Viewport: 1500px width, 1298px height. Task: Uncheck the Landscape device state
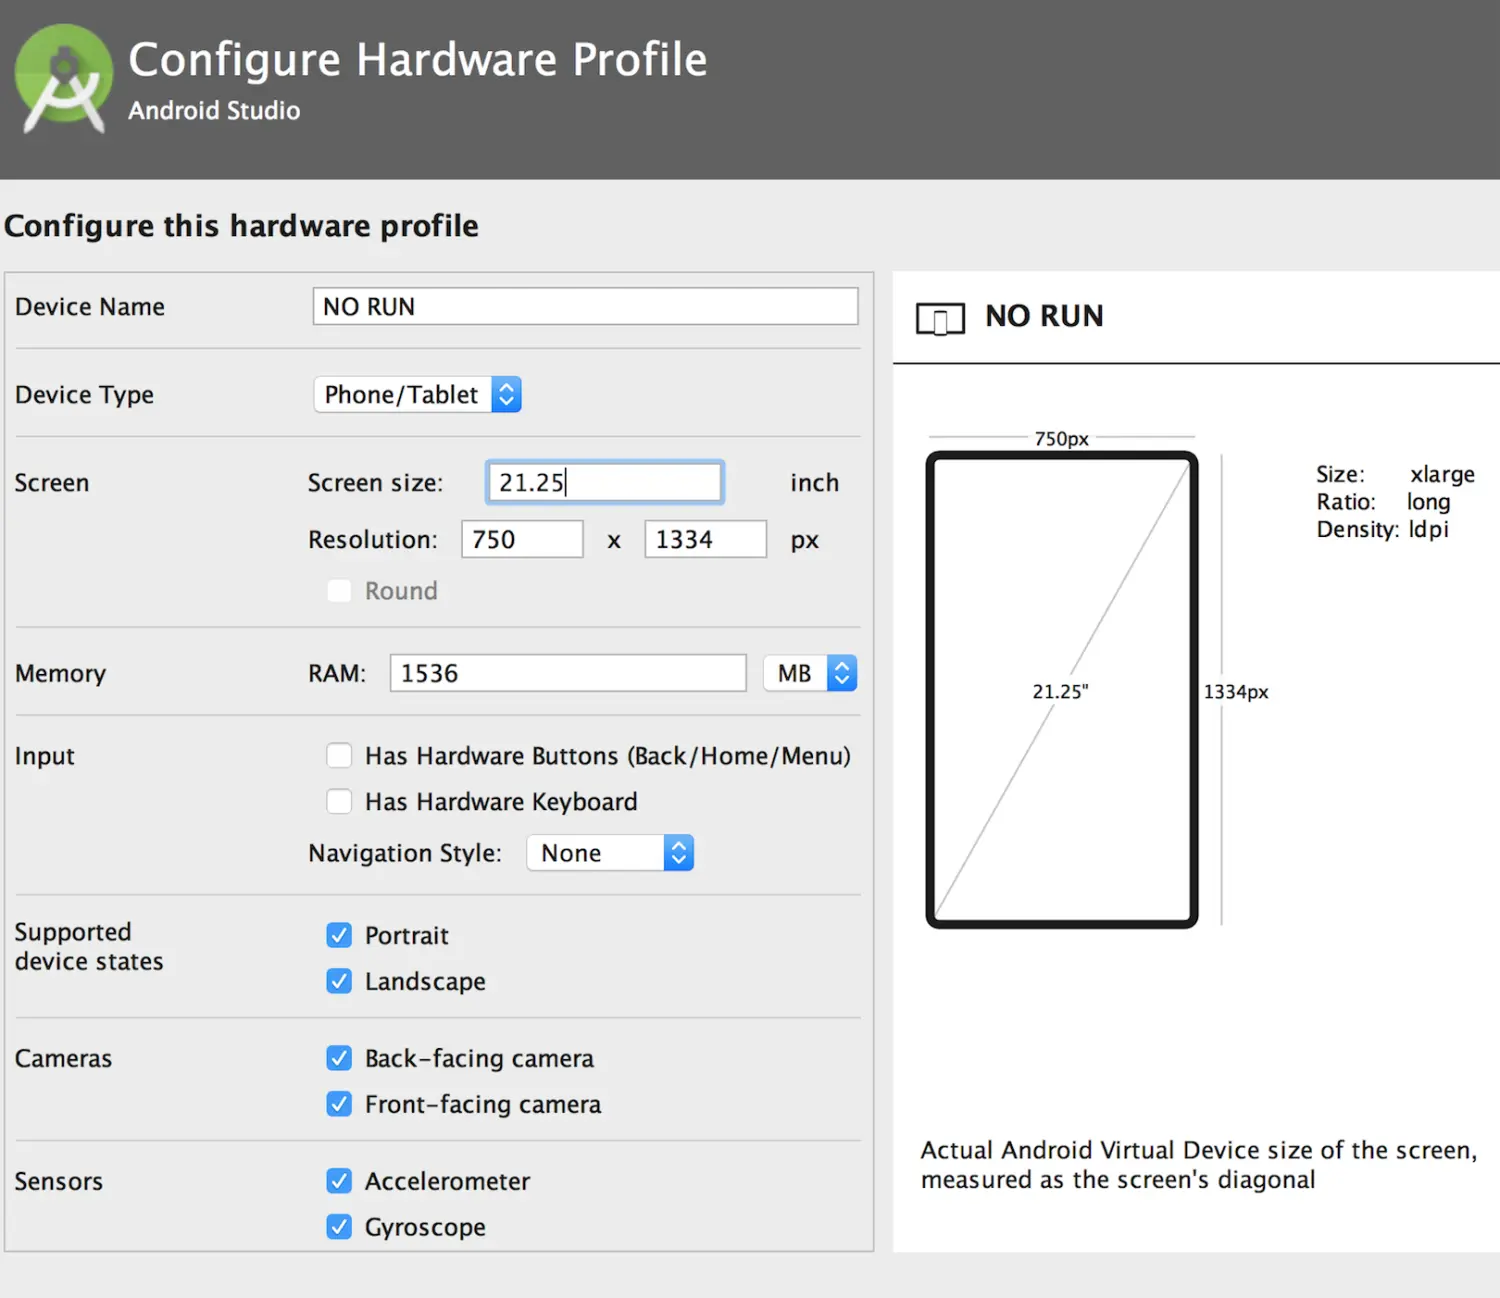tap(339, 981)
